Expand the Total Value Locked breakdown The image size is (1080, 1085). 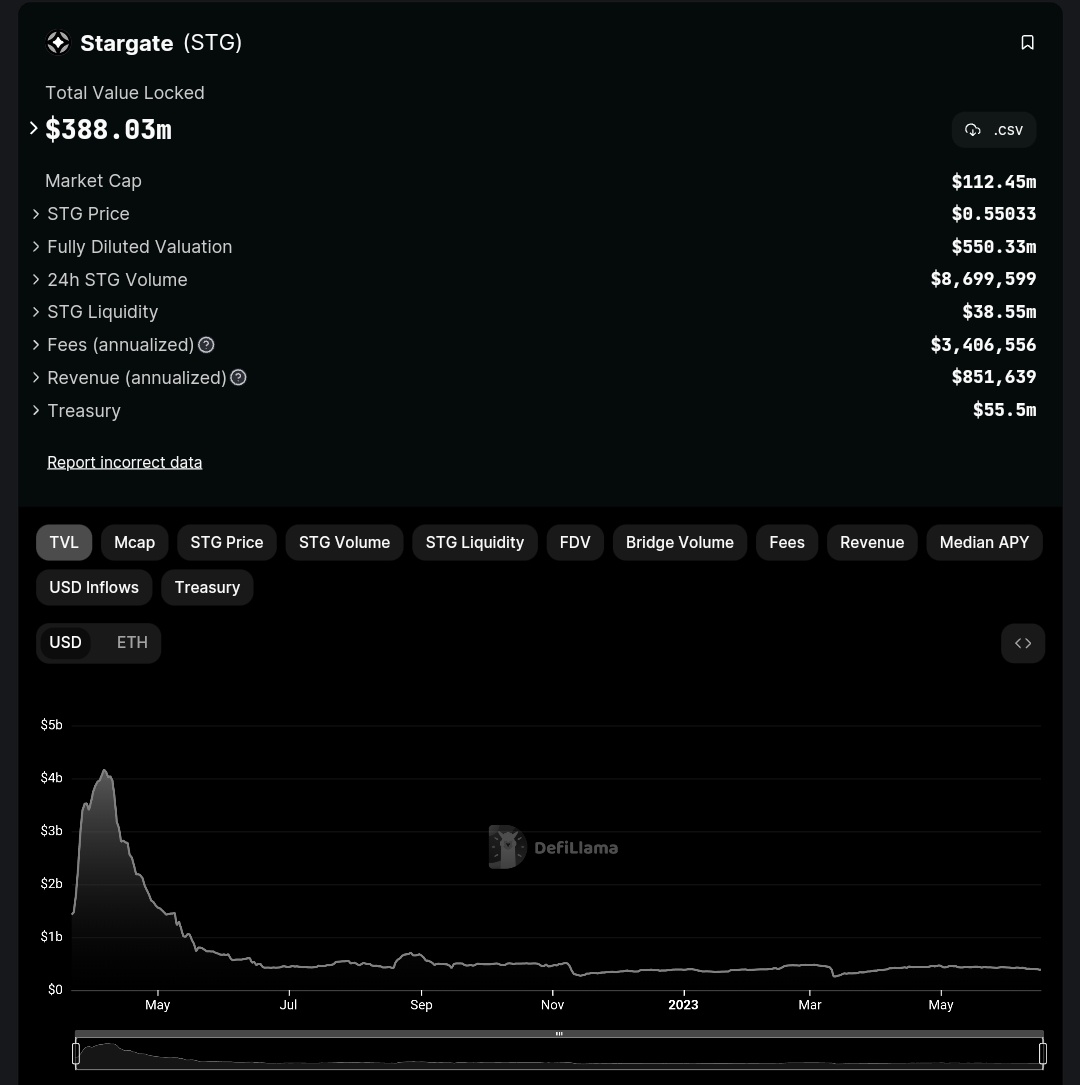(x=33, y=129)
